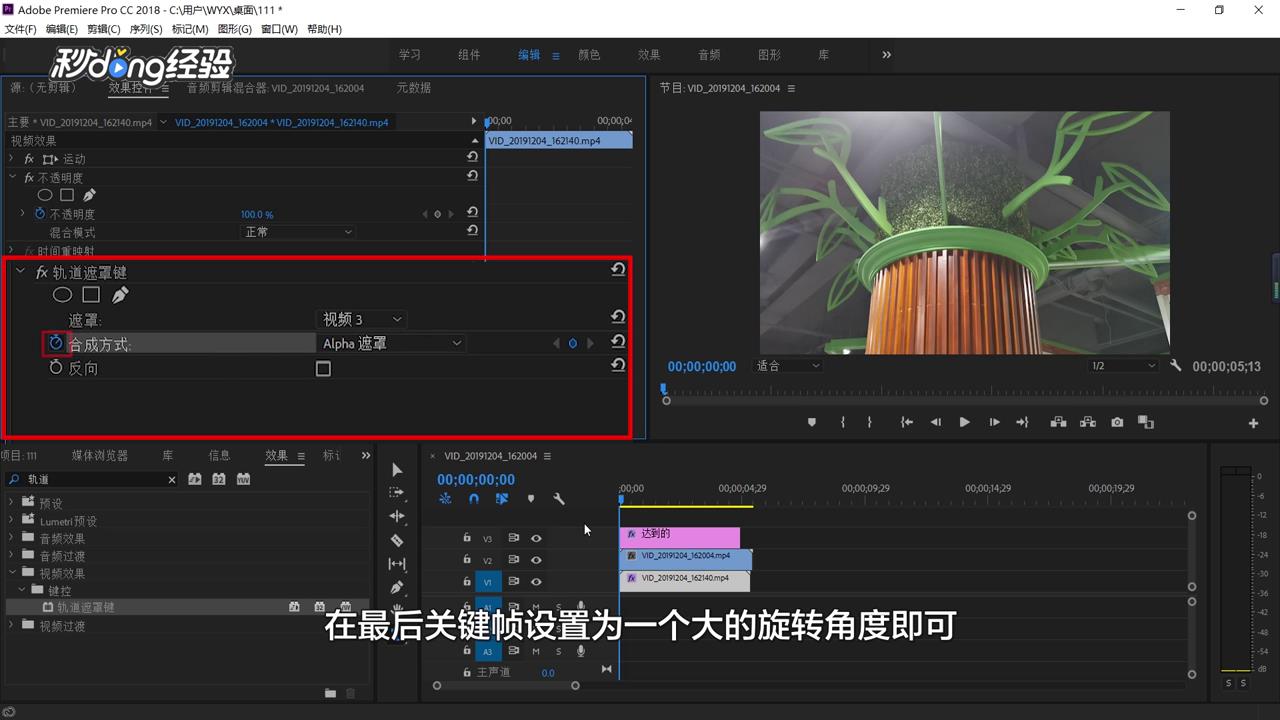Go to In point in program monitor
The image size is (1280, 720).
[907, 422]
